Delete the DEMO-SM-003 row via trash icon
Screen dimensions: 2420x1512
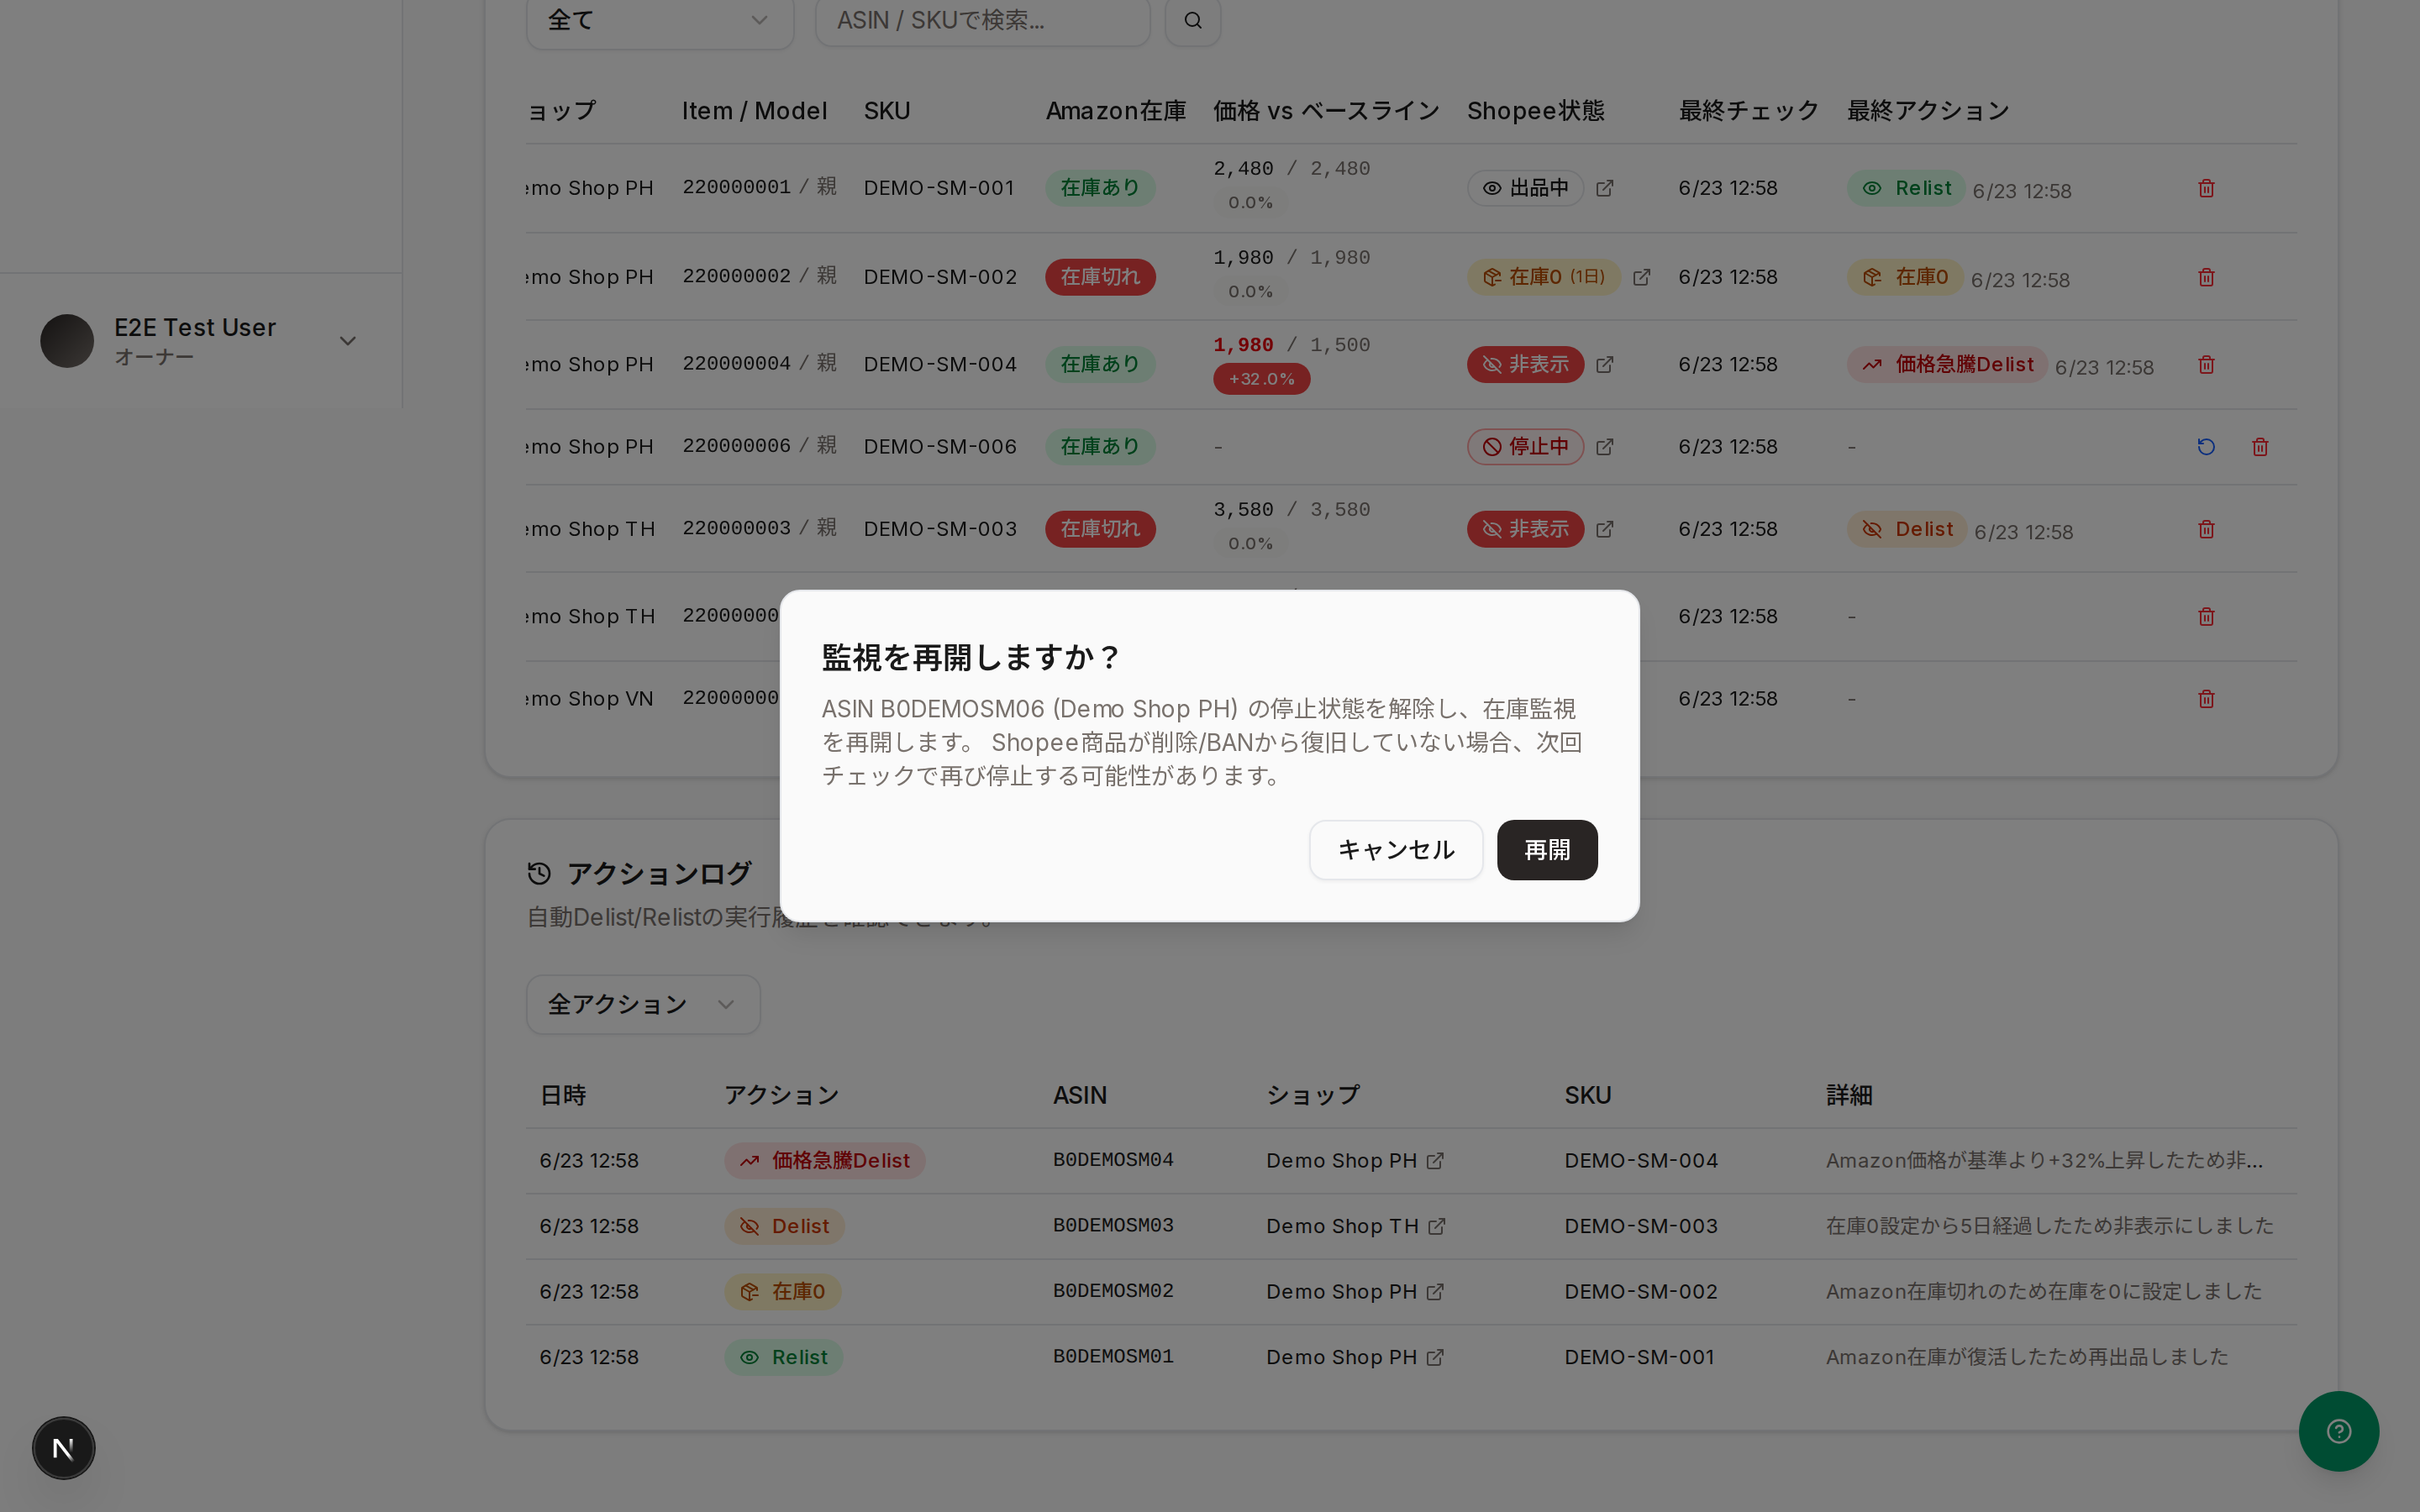coord(2206,529)
